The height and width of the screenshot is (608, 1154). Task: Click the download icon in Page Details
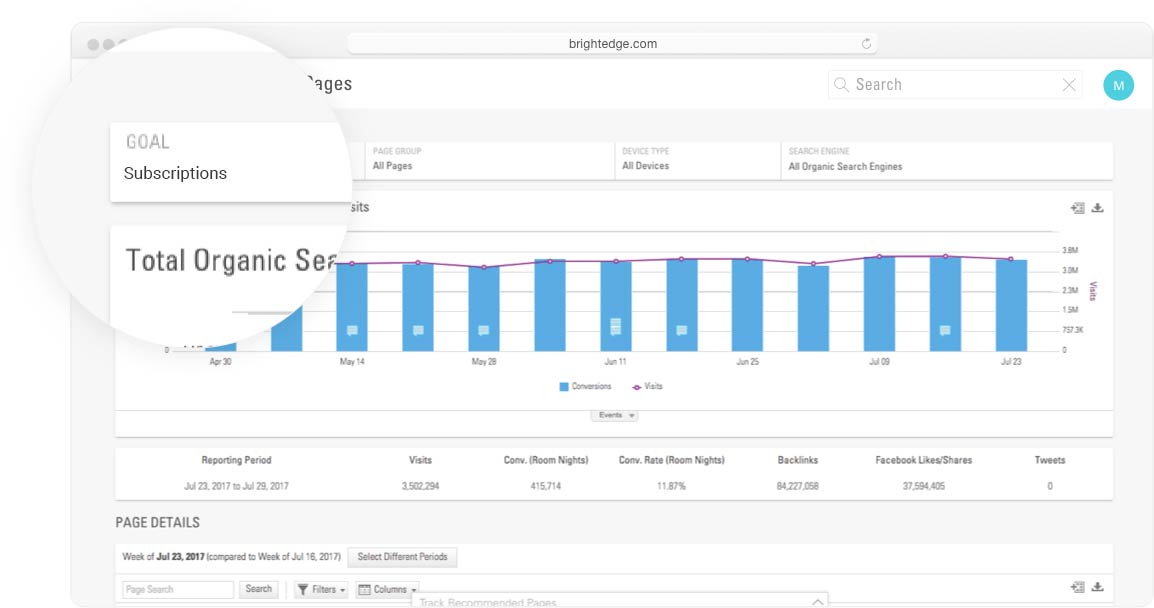pos(1097,587)
